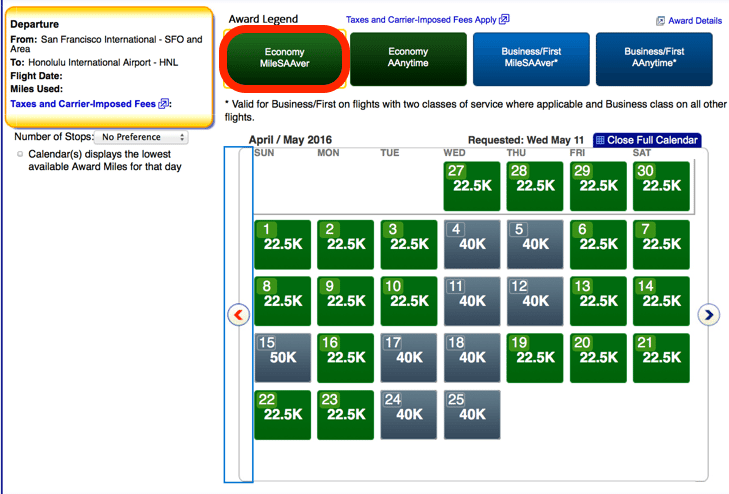Click the Flight Date label

36,76
